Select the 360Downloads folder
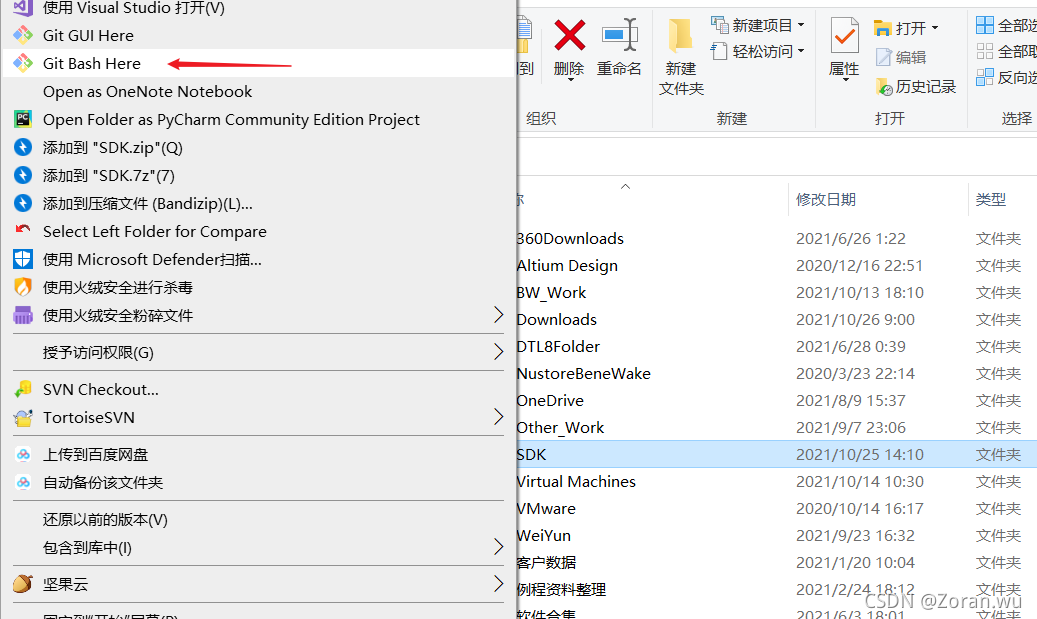1037x619 pixels. (570, 238)
